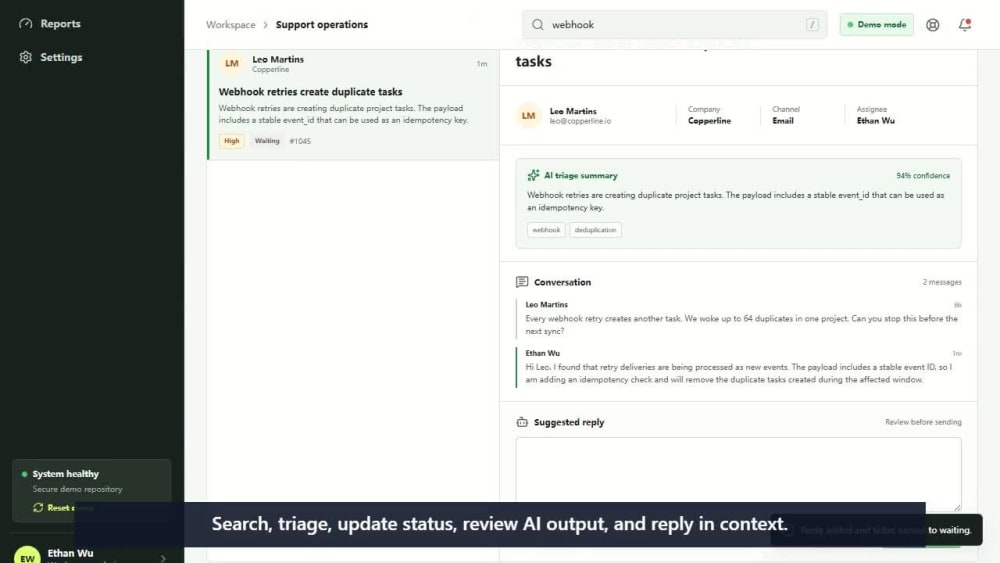Select Support operations breadcrumb
Image resolution: width=1000 pixels, height=563 pixels.
[321, 25]
